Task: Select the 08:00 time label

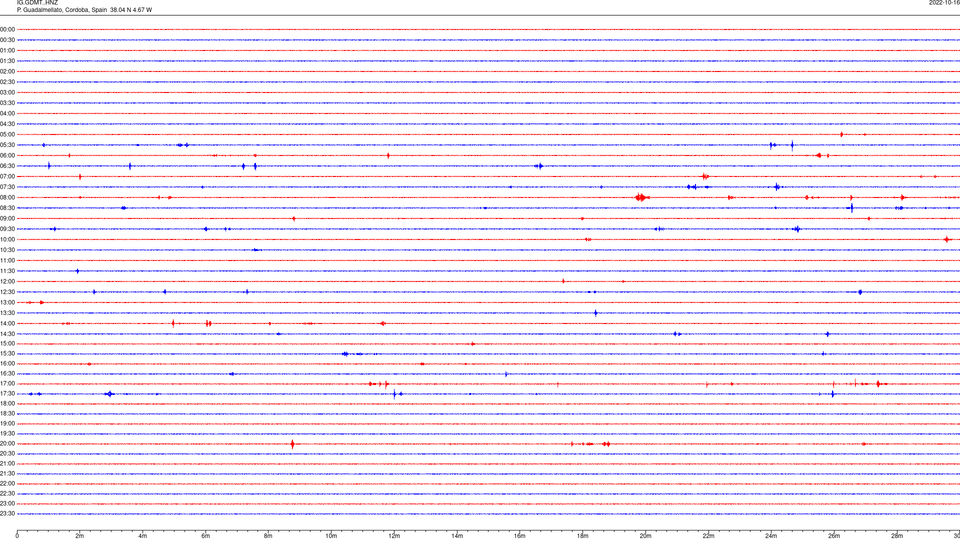Action: (x=7, y=197)
